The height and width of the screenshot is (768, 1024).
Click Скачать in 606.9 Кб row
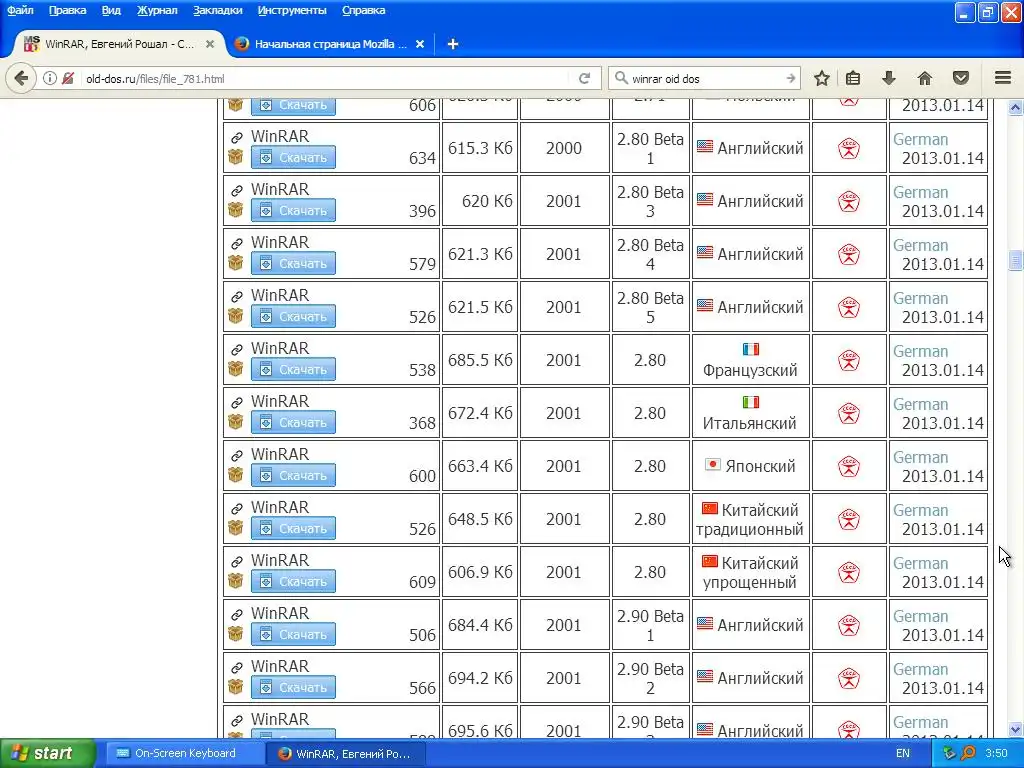coord(293,581)
